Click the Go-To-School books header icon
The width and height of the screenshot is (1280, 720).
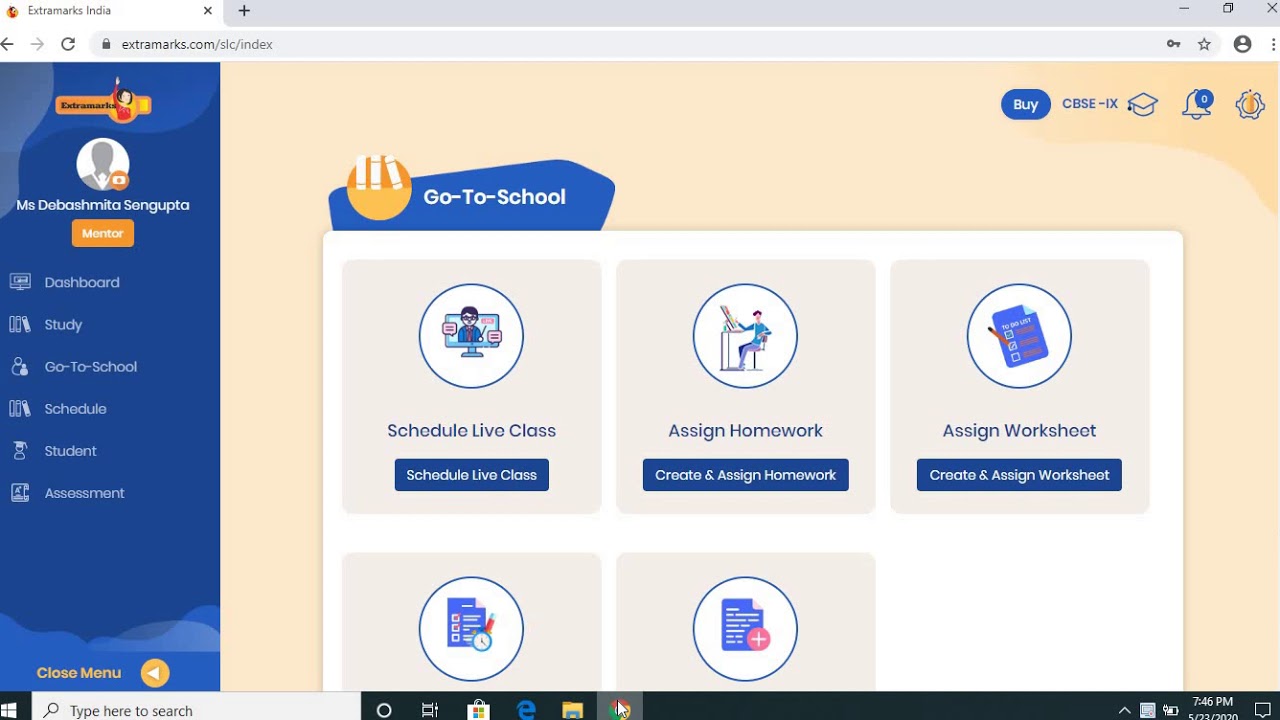(379, 187)
